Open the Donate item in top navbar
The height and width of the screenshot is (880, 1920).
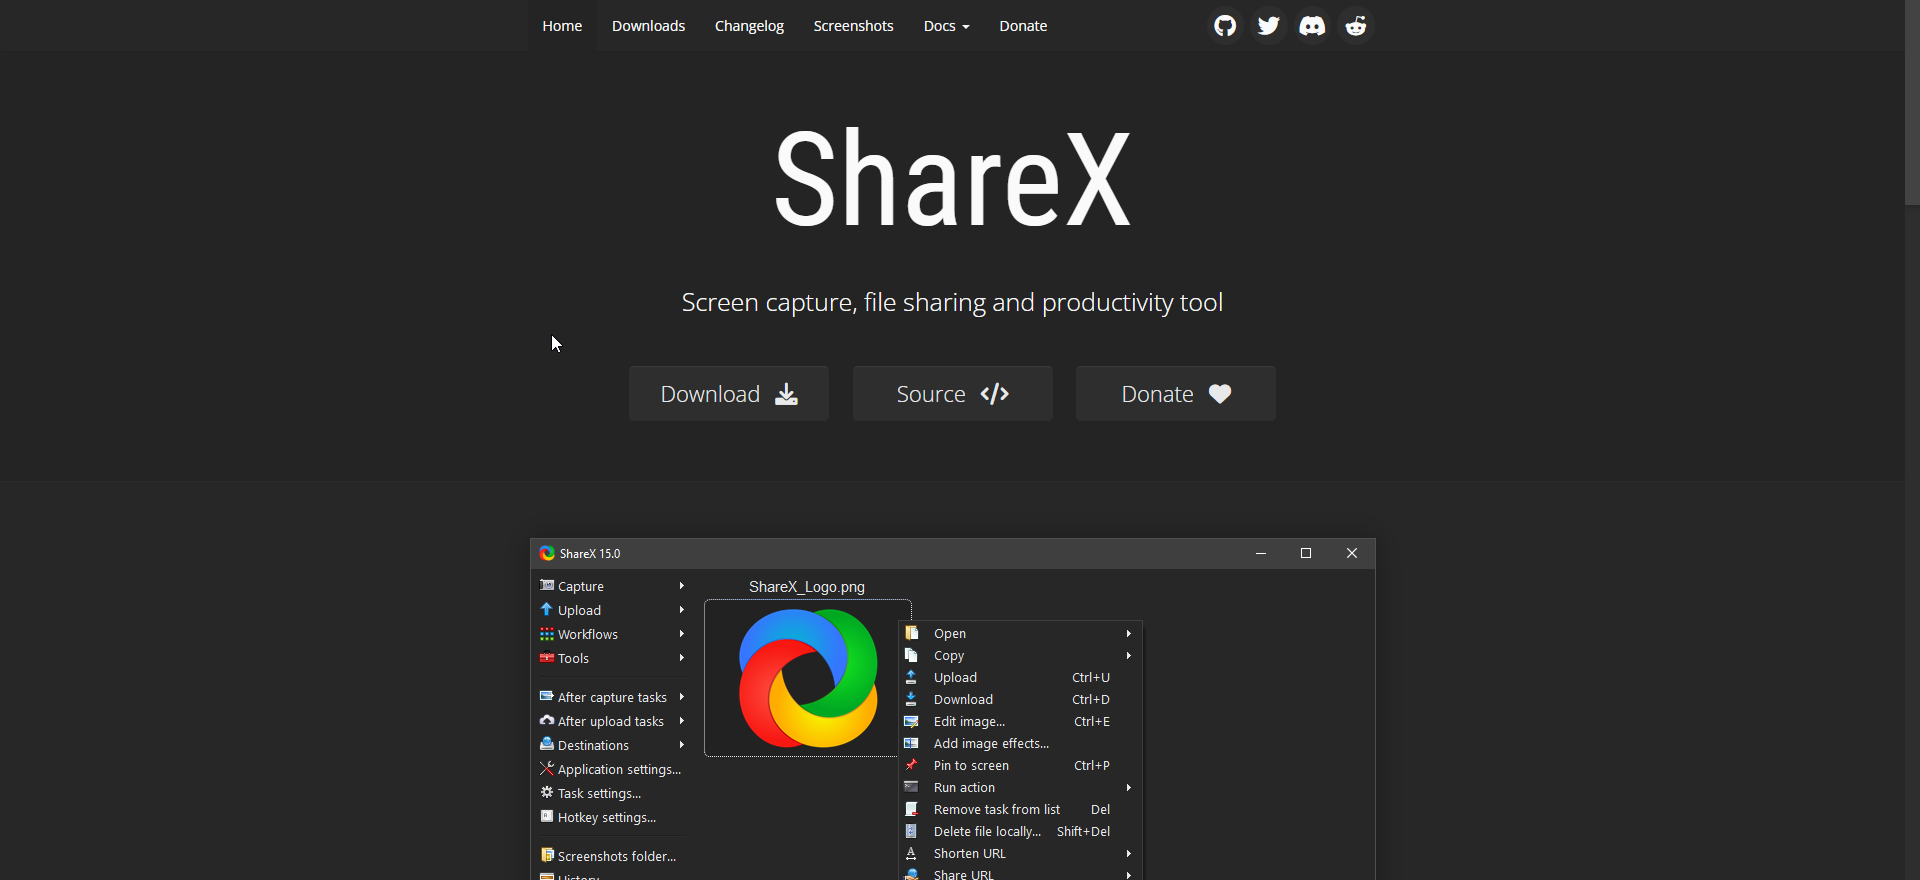pos(1023,26)
